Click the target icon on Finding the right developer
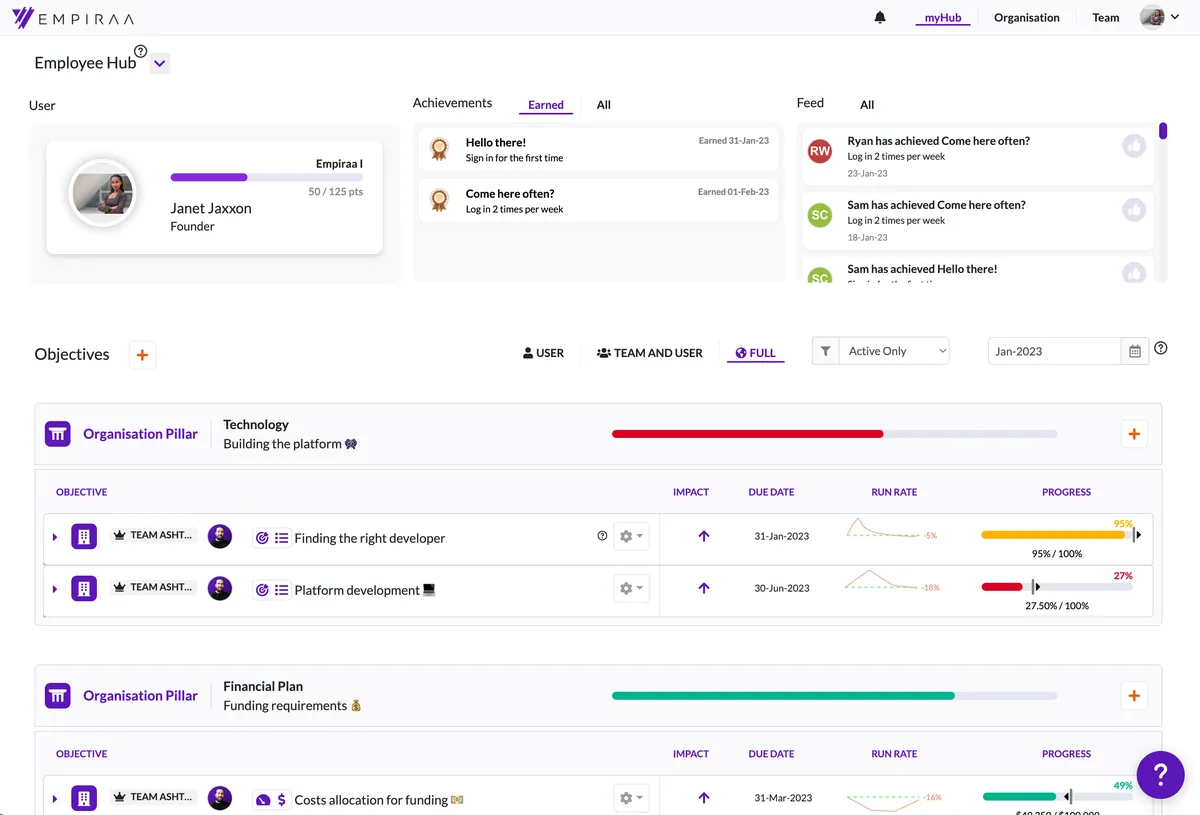 (262, 538)
